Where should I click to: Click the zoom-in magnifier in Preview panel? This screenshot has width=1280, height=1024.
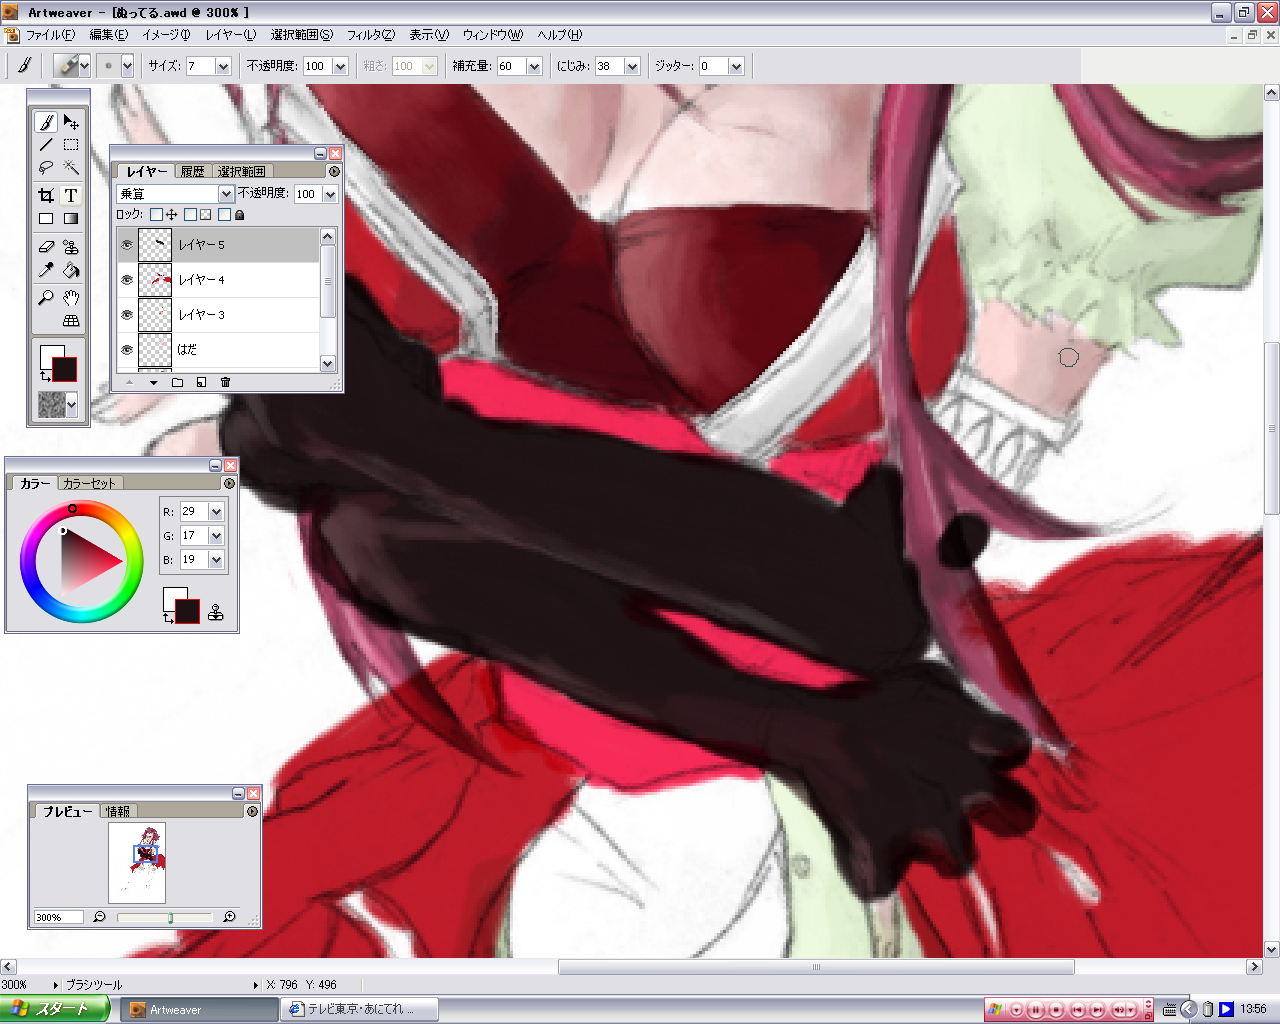tap(229, 917)
